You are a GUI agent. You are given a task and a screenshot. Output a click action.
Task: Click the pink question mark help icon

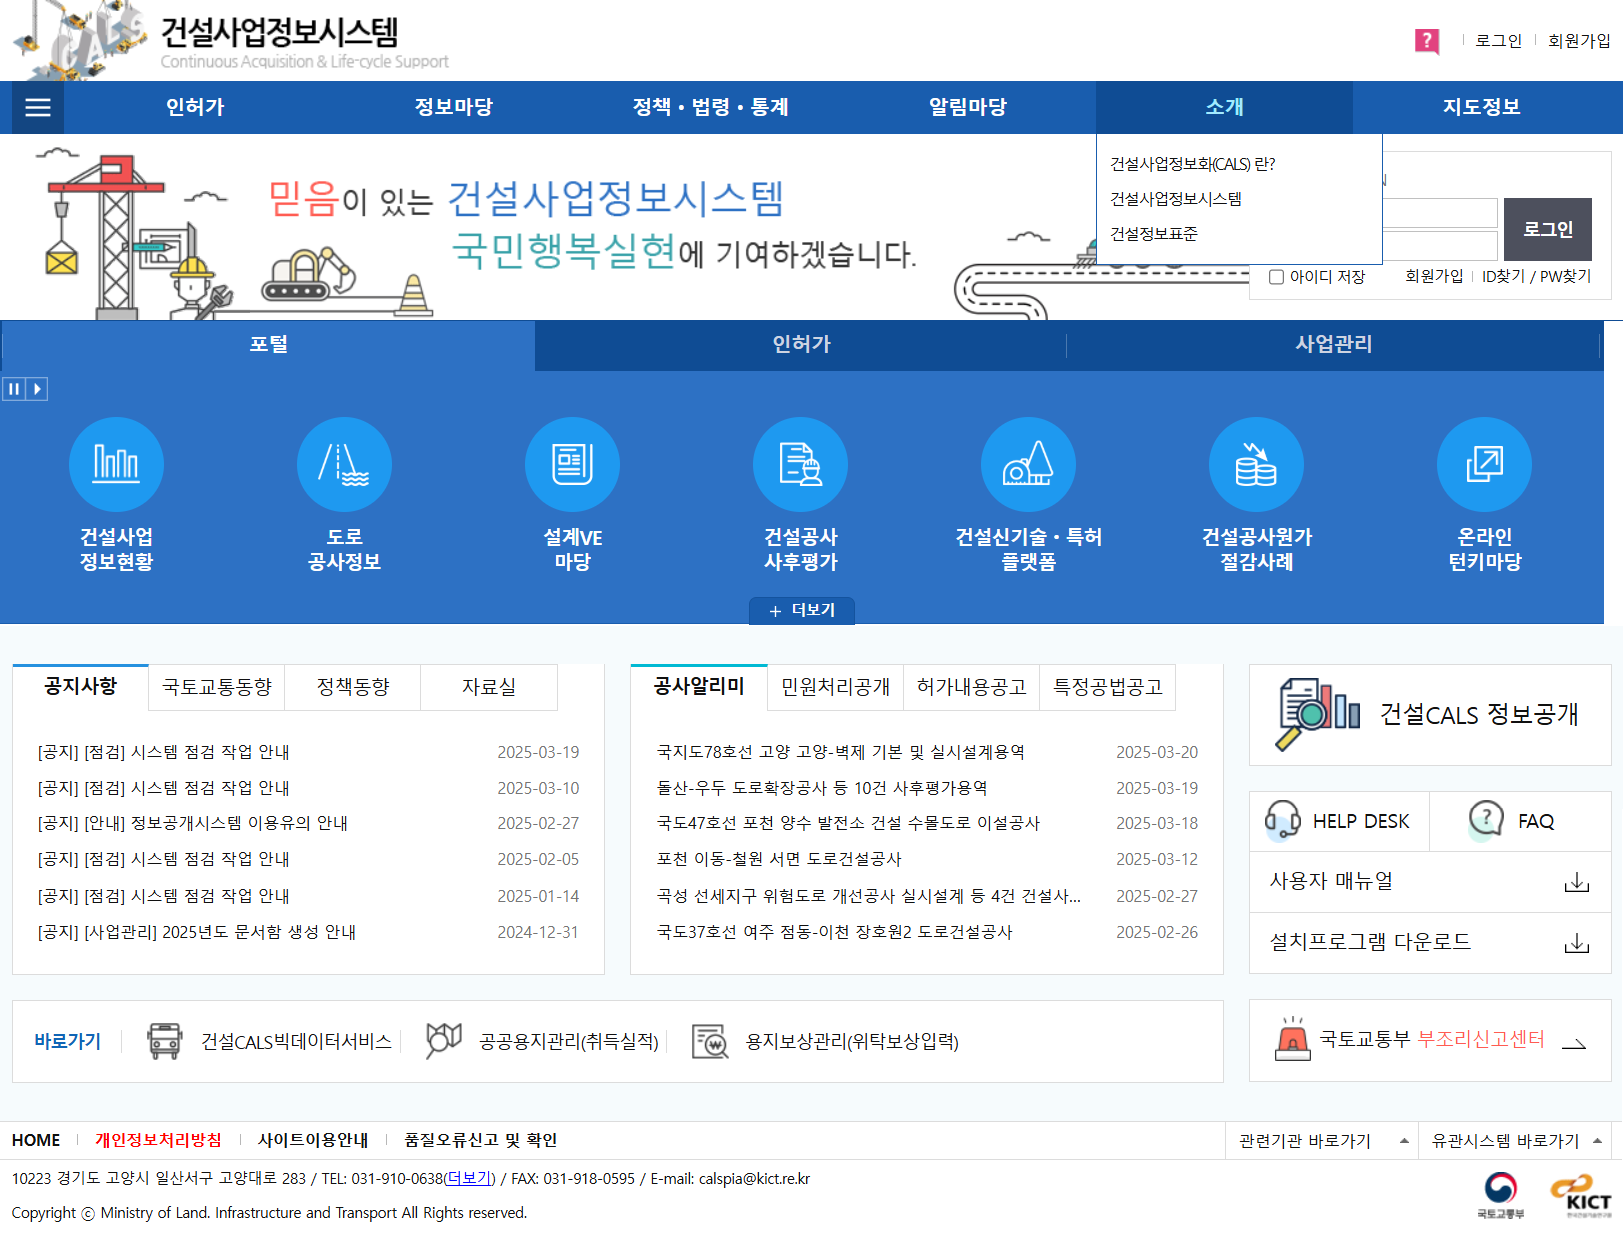(1426, 41)
